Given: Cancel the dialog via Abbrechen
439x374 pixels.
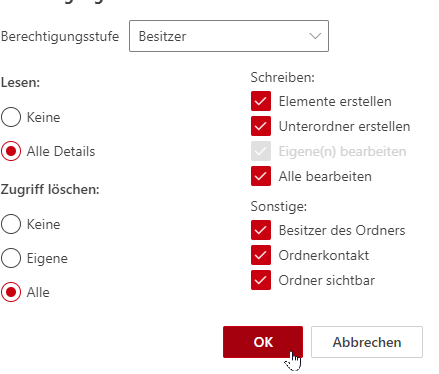Looking at the screenshot, I should click(367, 342).
